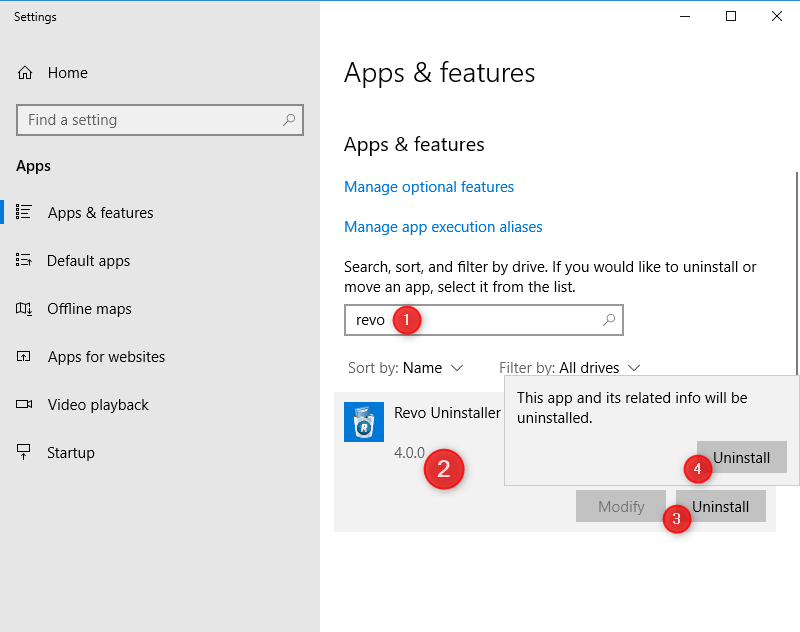
Task: Expand the Sort by Name dropdown
Action: tap(405, 368)
